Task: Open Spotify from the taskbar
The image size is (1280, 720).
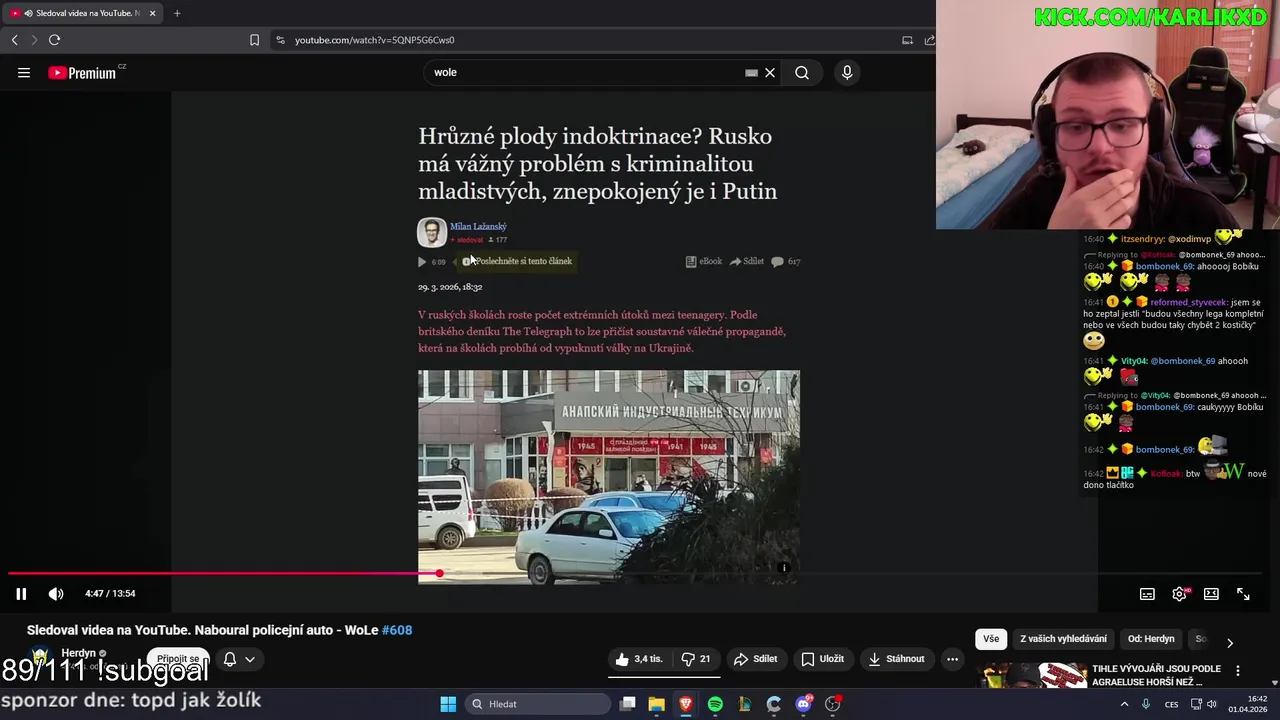Action: [x=715, y=704]
